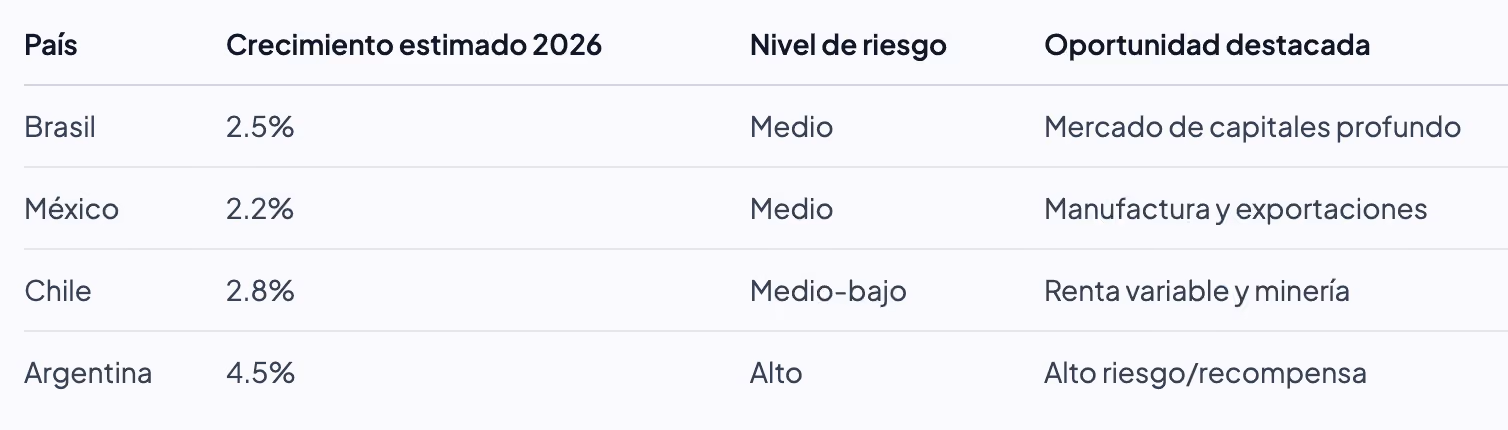Select the Alto risk level cell
Screen dimensions: 1508x430
[776, 373]
